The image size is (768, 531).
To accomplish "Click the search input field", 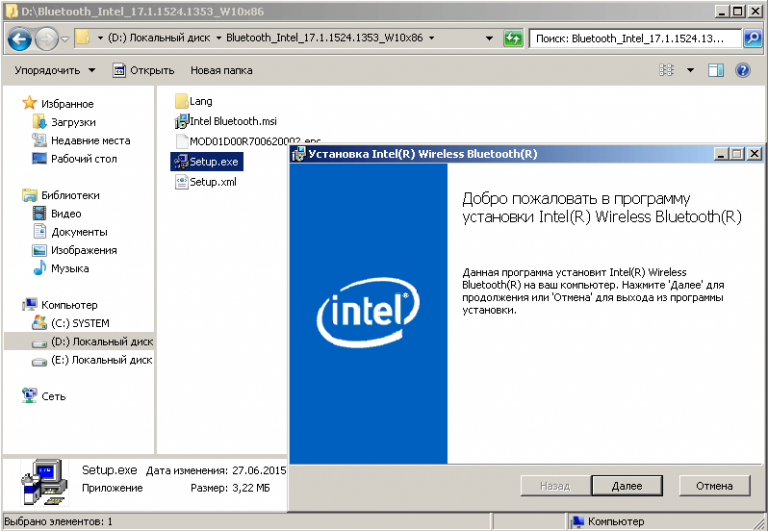I will click(636, 39).
